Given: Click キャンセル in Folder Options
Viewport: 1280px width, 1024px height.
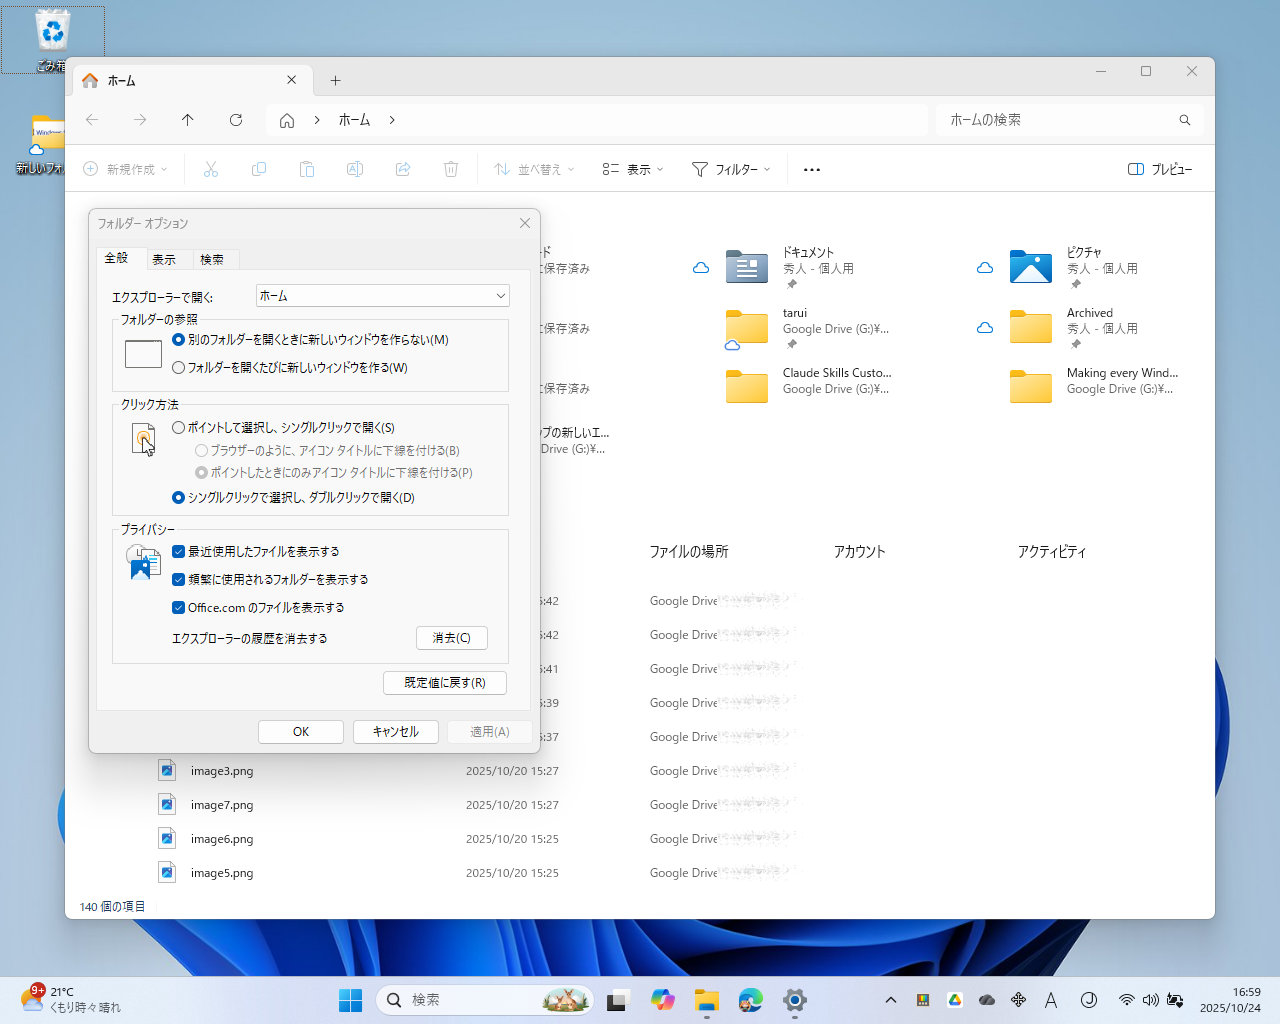Looking at the screenshot, I should (x=396, y=732).
